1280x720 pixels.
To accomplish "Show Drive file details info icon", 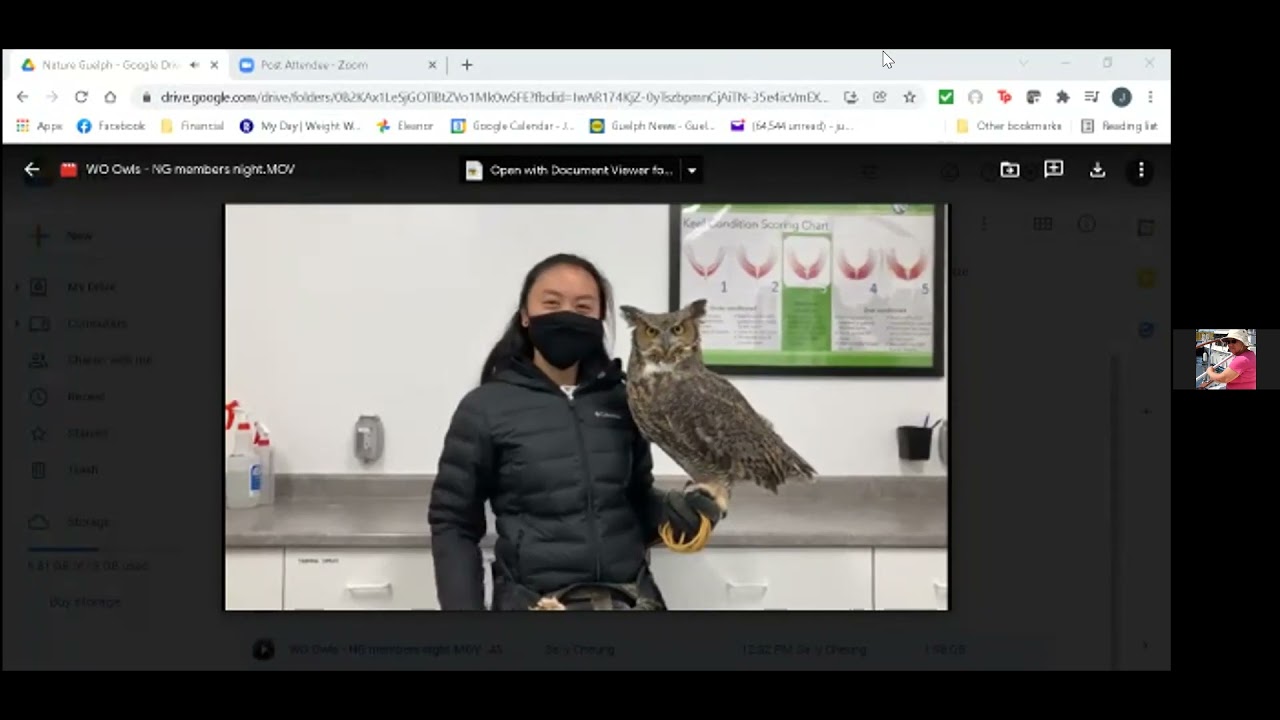I will pos(1087,224).
